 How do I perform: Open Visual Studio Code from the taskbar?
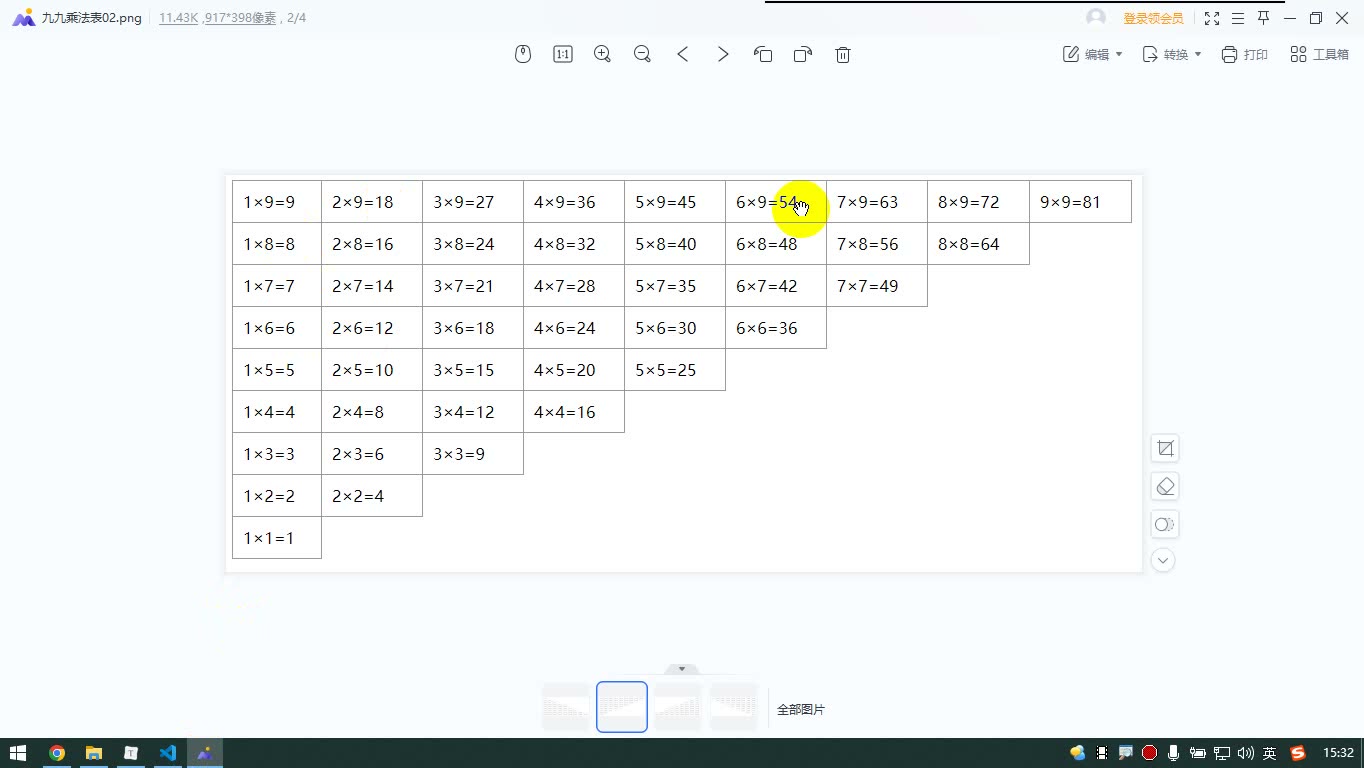tap(168, 753)
